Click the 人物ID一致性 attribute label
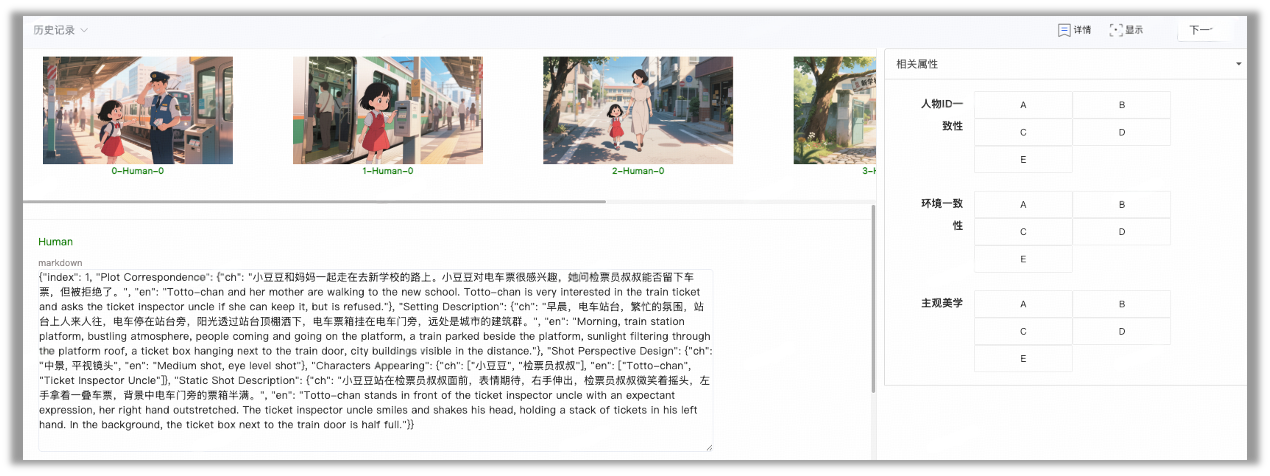This screenshot has height=476, width=1270. coord(942,114)
